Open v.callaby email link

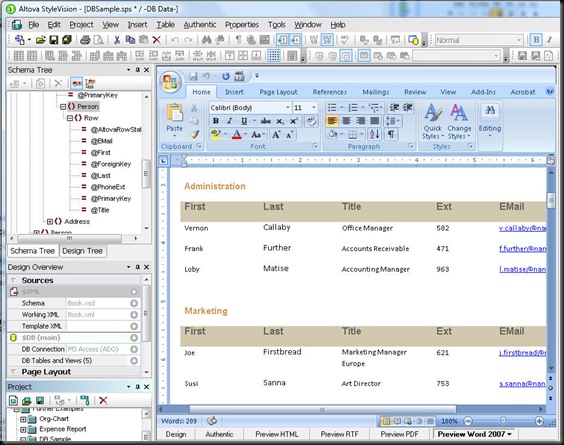coord(522,228)
